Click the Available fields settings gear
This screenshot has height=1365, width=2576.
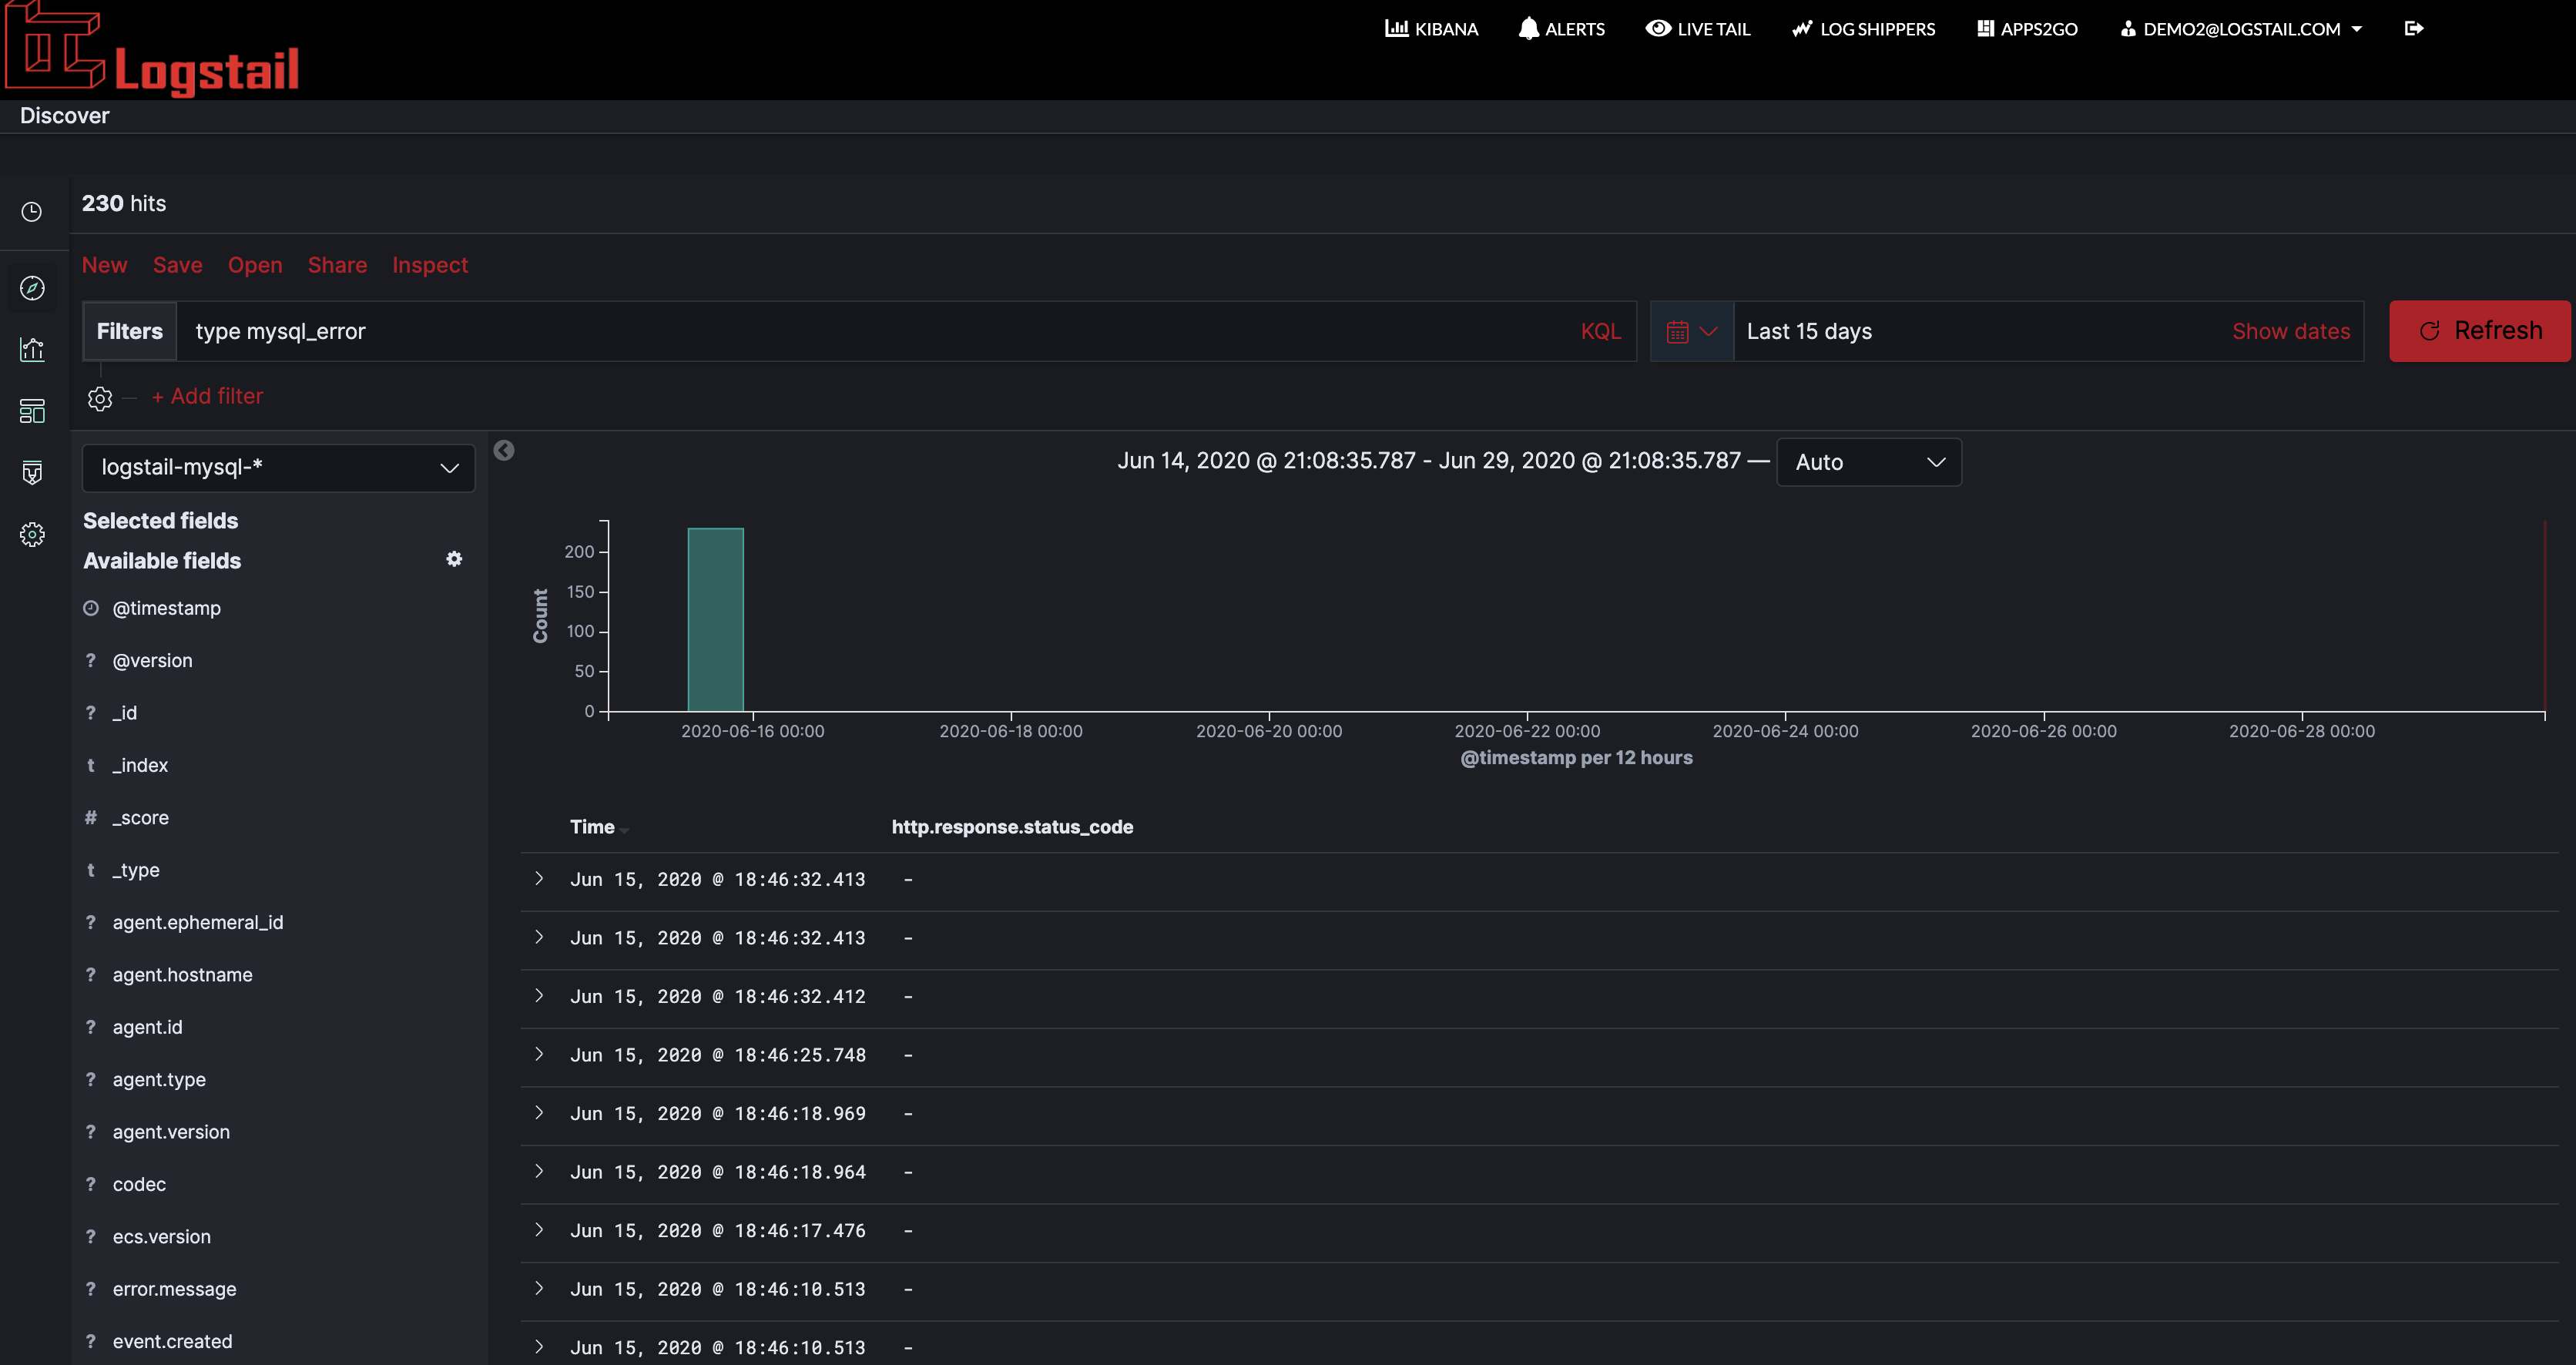(x=454, y=559)
